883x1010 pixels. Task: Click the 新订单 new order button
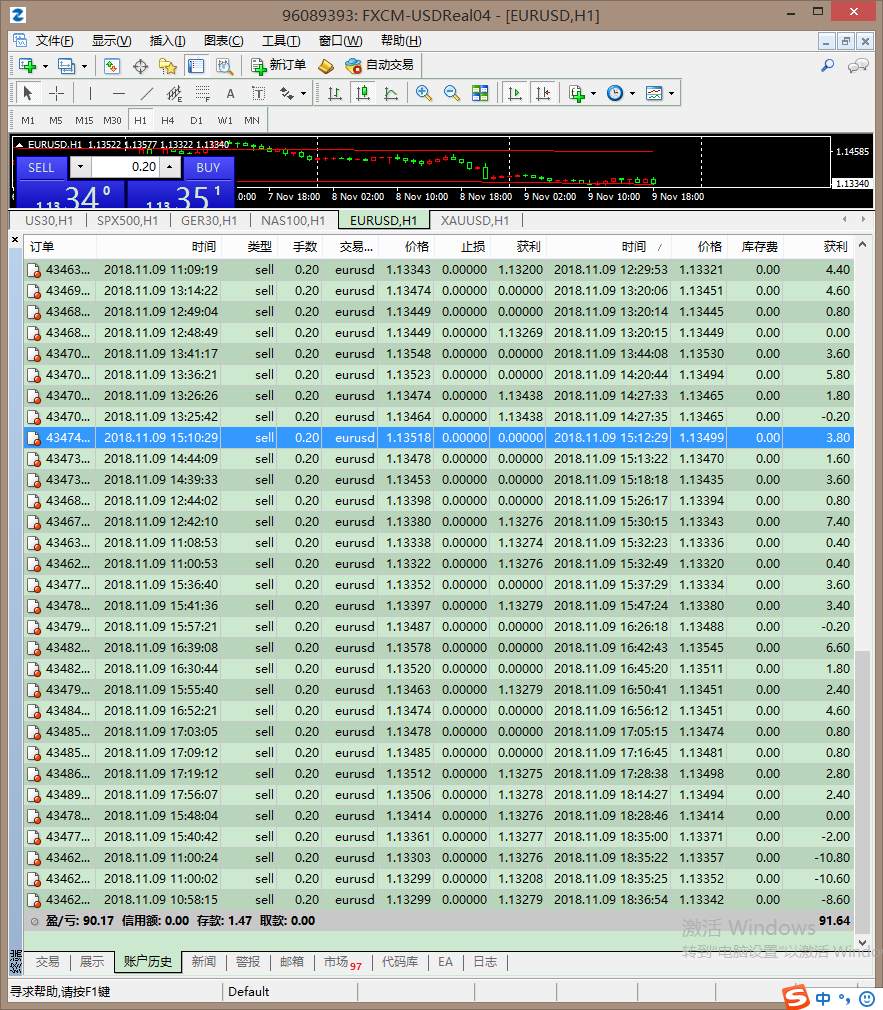[x=279, y=65]
